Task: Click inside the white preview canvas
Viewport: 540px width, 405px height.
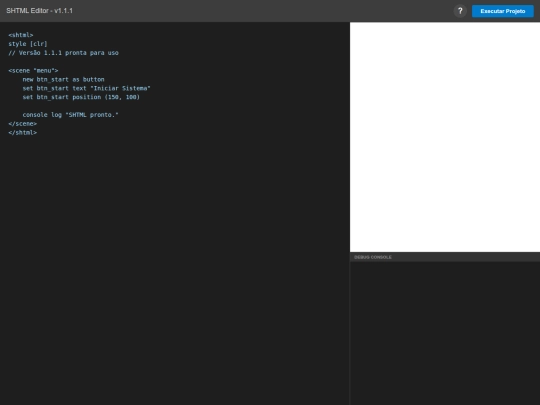Action: pos(445,137)
